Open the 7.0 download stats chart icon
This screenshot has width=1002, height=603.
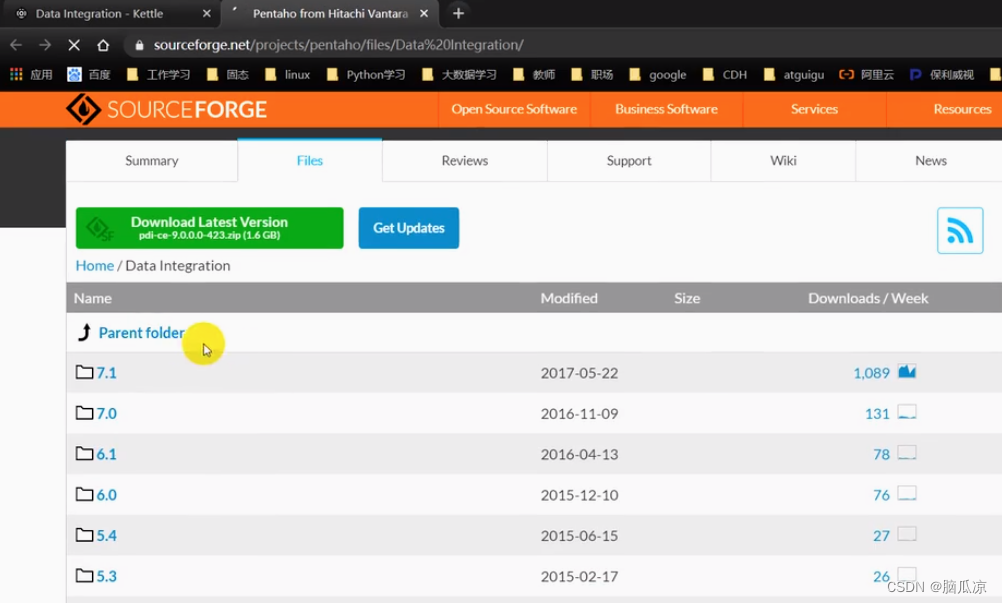coord(907,412)
